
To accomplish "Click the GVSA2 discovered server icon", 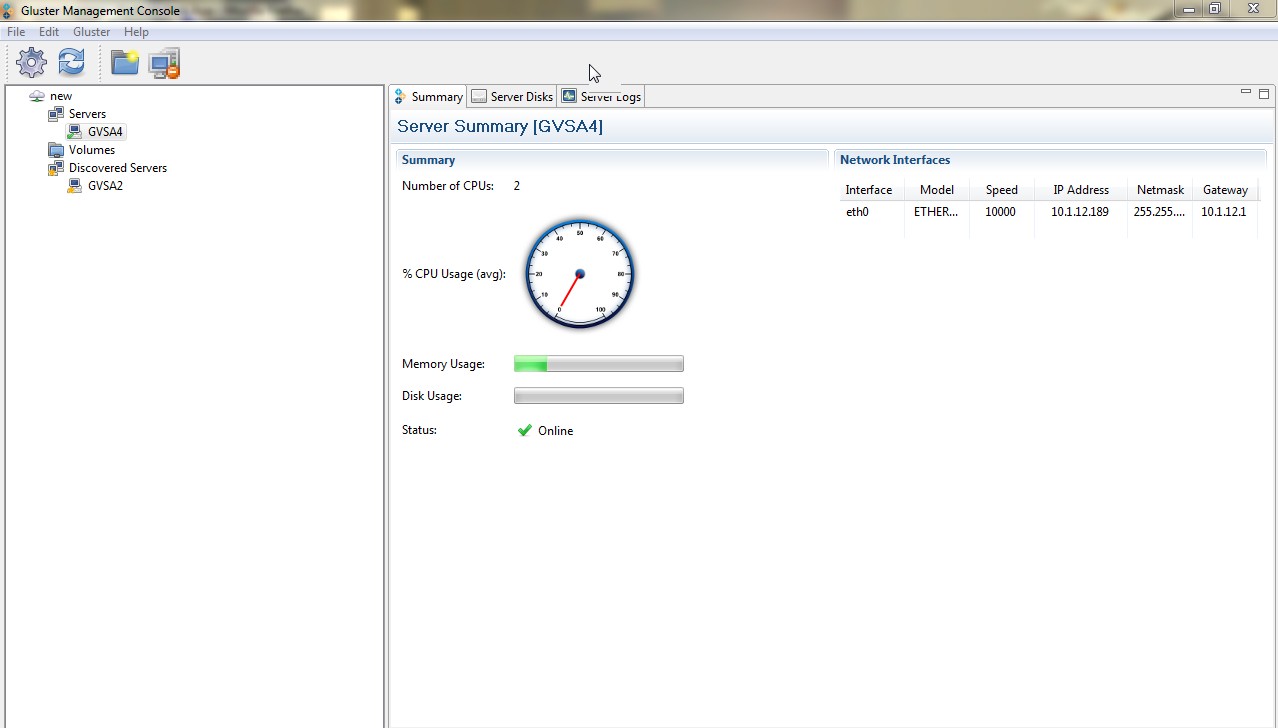I will pyautogui.click(x=75, y=186).
